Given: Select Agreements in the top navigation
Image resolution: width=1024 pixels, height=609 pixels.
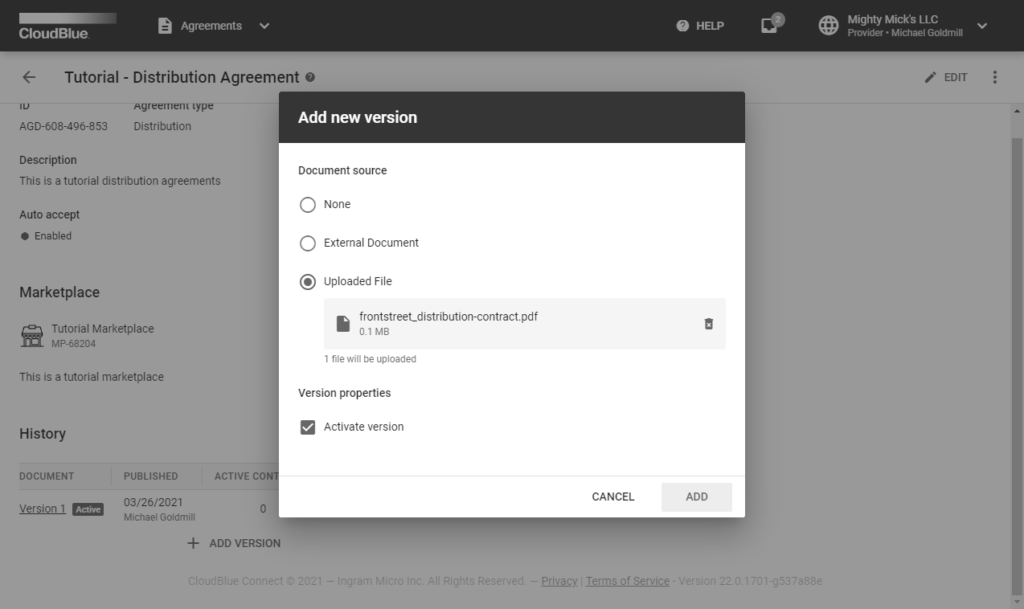Looking at the screenshot, I should coord(211,26).
